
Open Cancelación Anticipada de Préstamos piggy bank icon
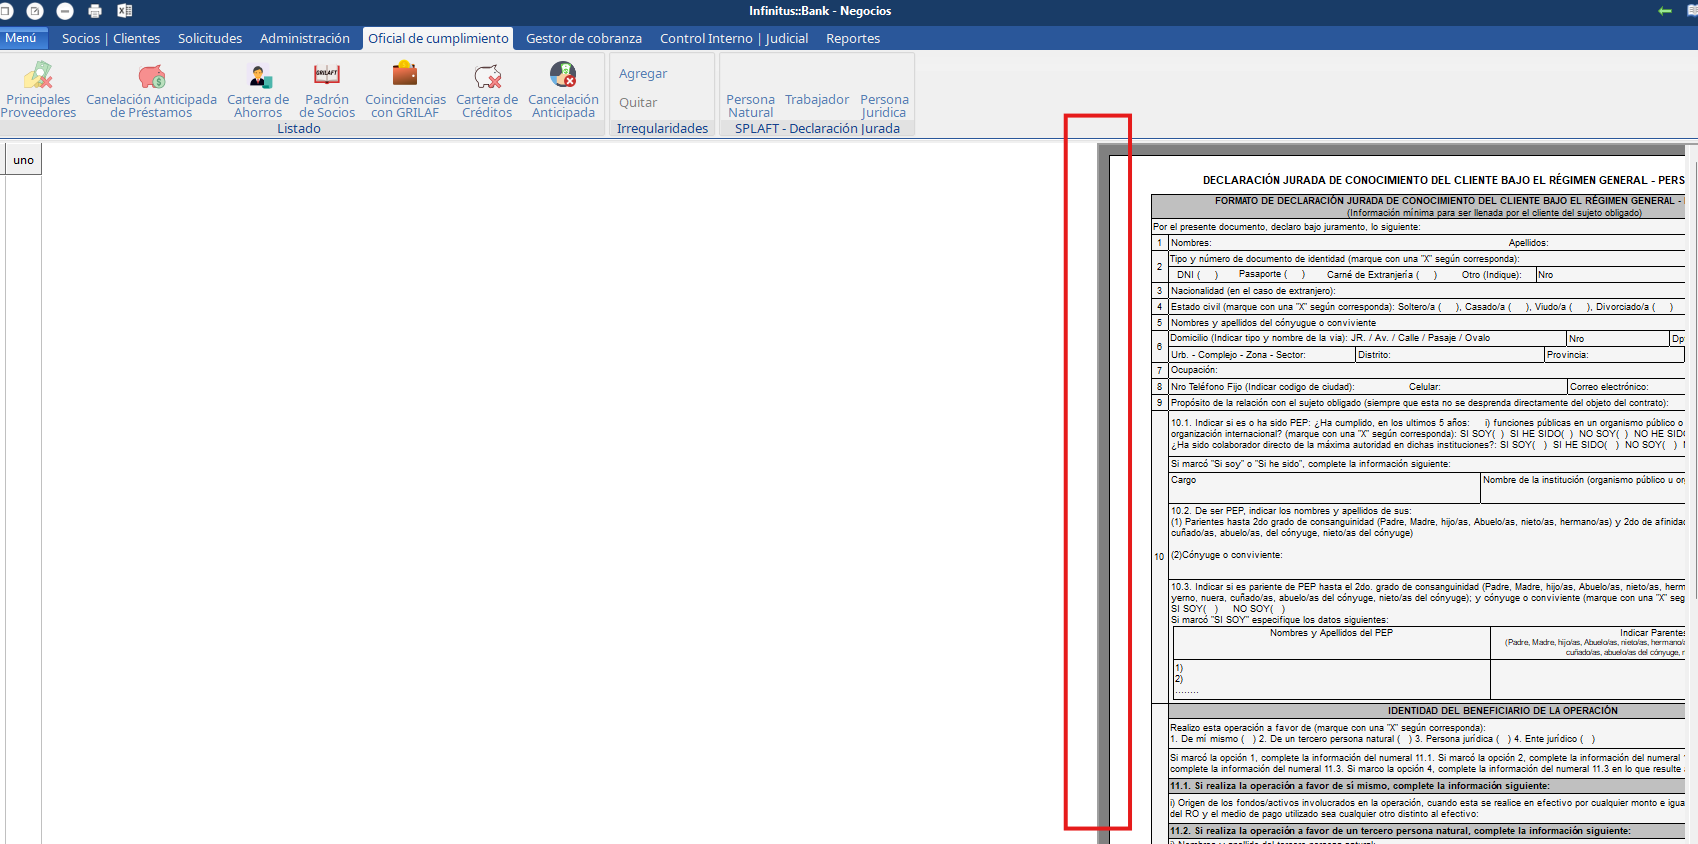pyautogui.click(x=151, y=76)
